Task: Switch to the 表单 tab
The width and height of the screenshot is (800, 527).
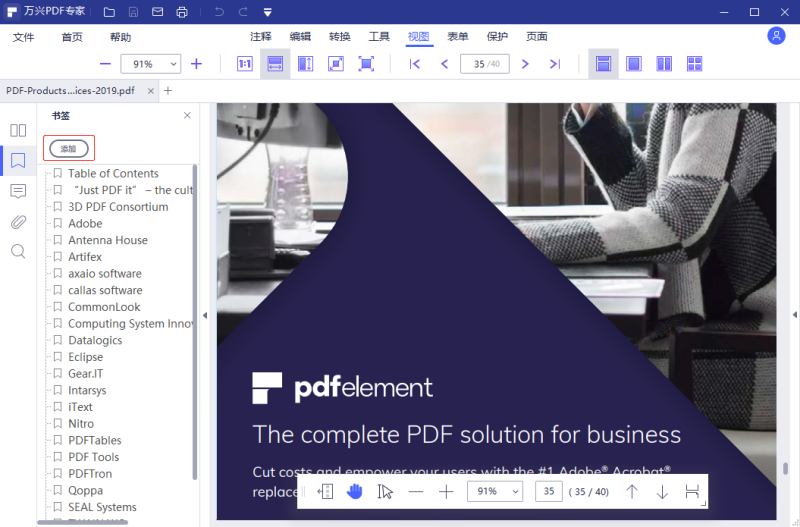Action: pyautogui.click(x=458, y=36)
